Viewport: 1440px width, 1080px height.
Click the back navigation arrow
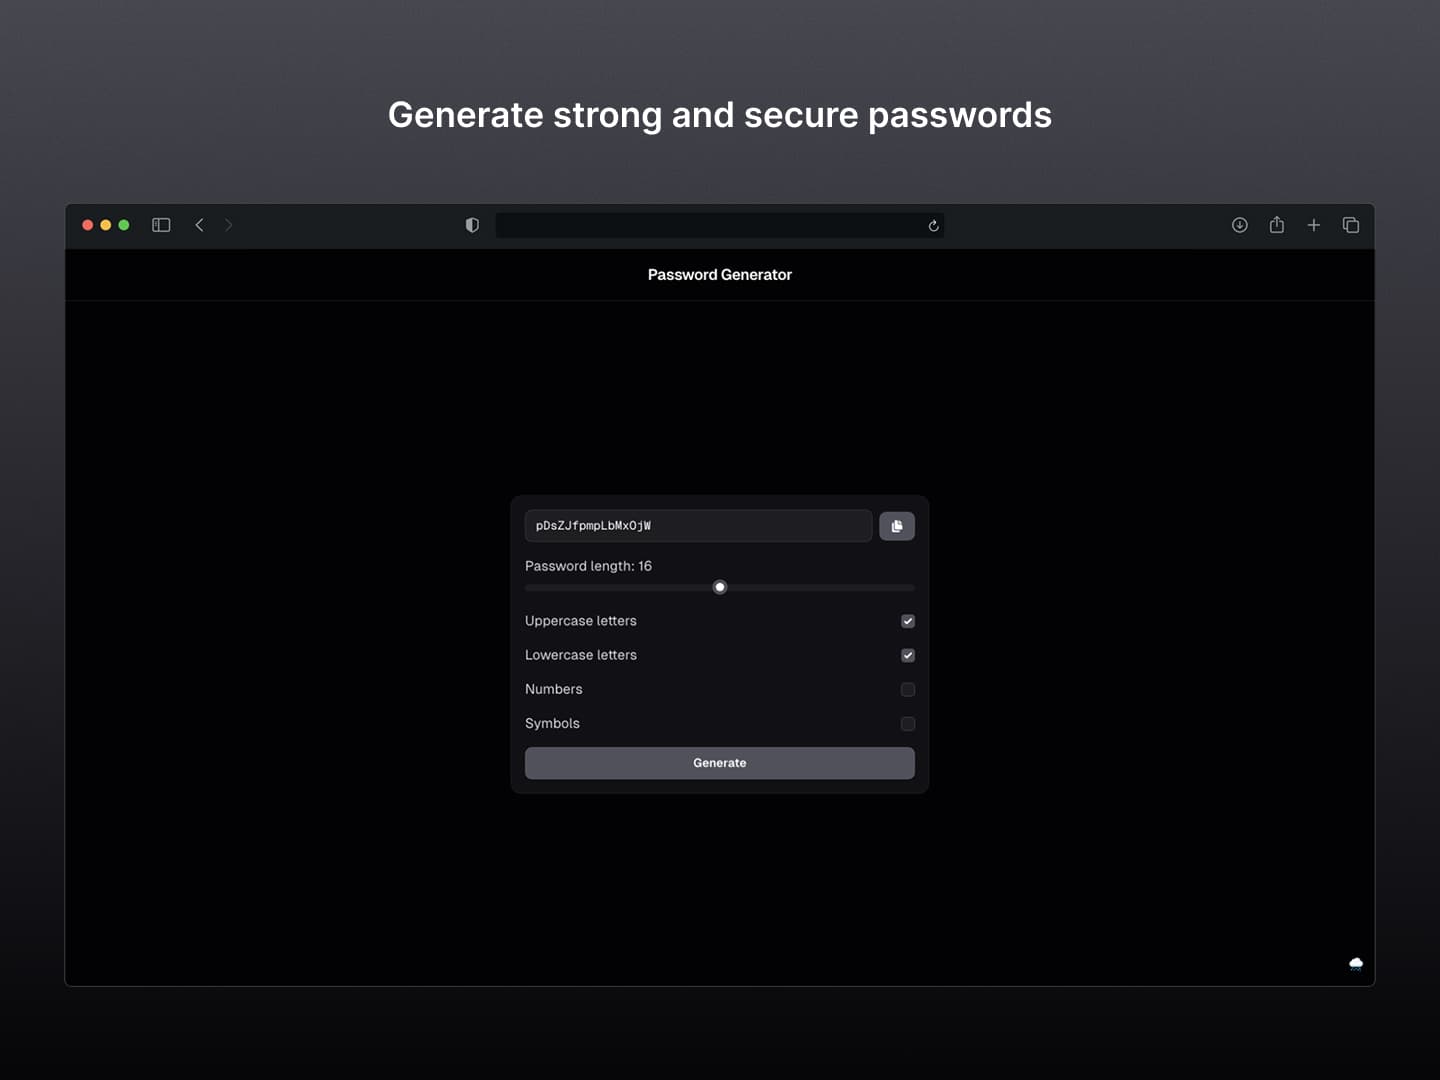(199, 225)
